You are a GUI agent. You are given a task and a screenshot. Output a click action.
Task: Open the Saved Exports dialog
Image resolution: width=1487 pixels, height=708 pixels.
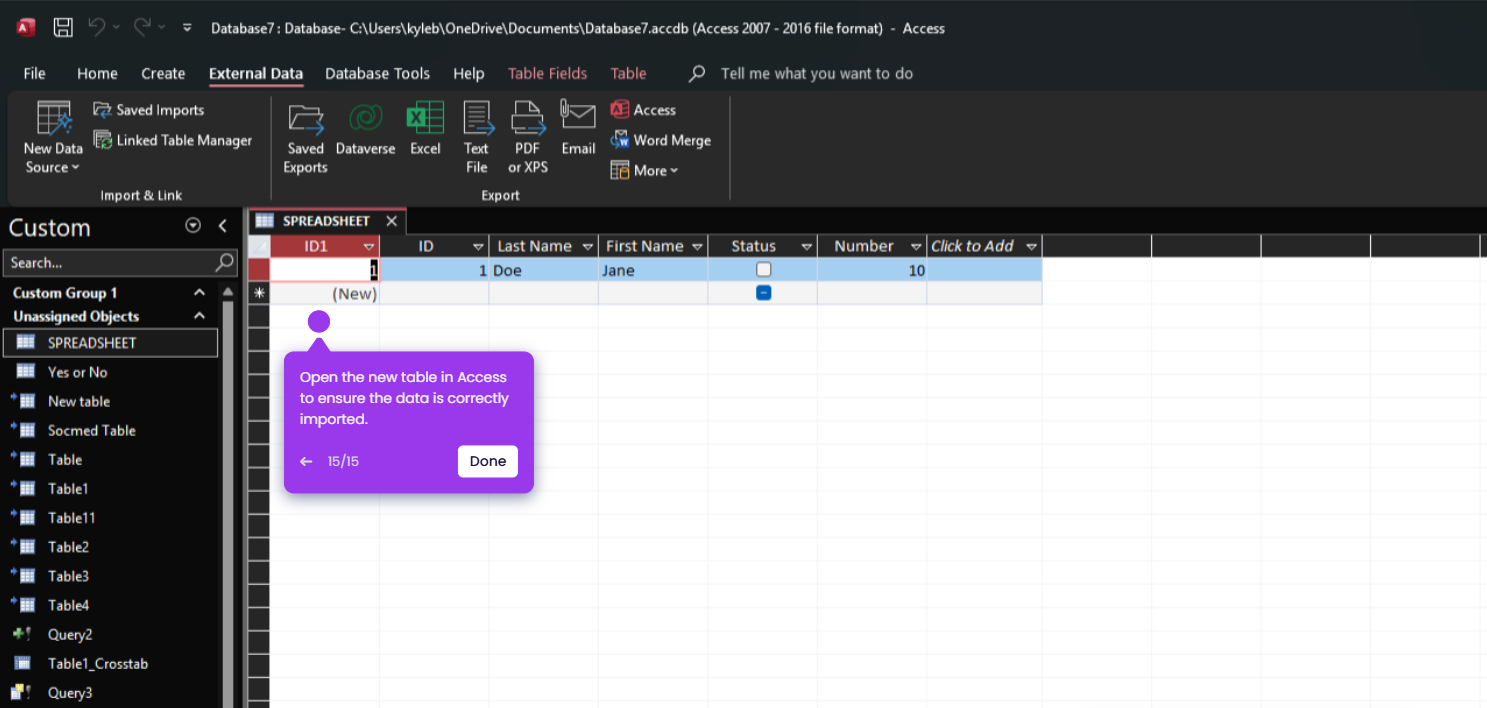(x=305, y=137)
